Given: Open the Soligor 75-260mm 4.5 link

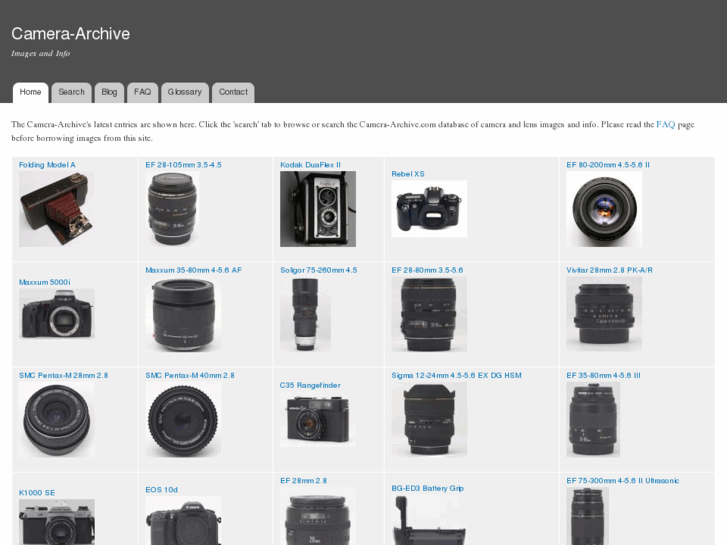Looking at the screenshot, I should click(319, 270).
